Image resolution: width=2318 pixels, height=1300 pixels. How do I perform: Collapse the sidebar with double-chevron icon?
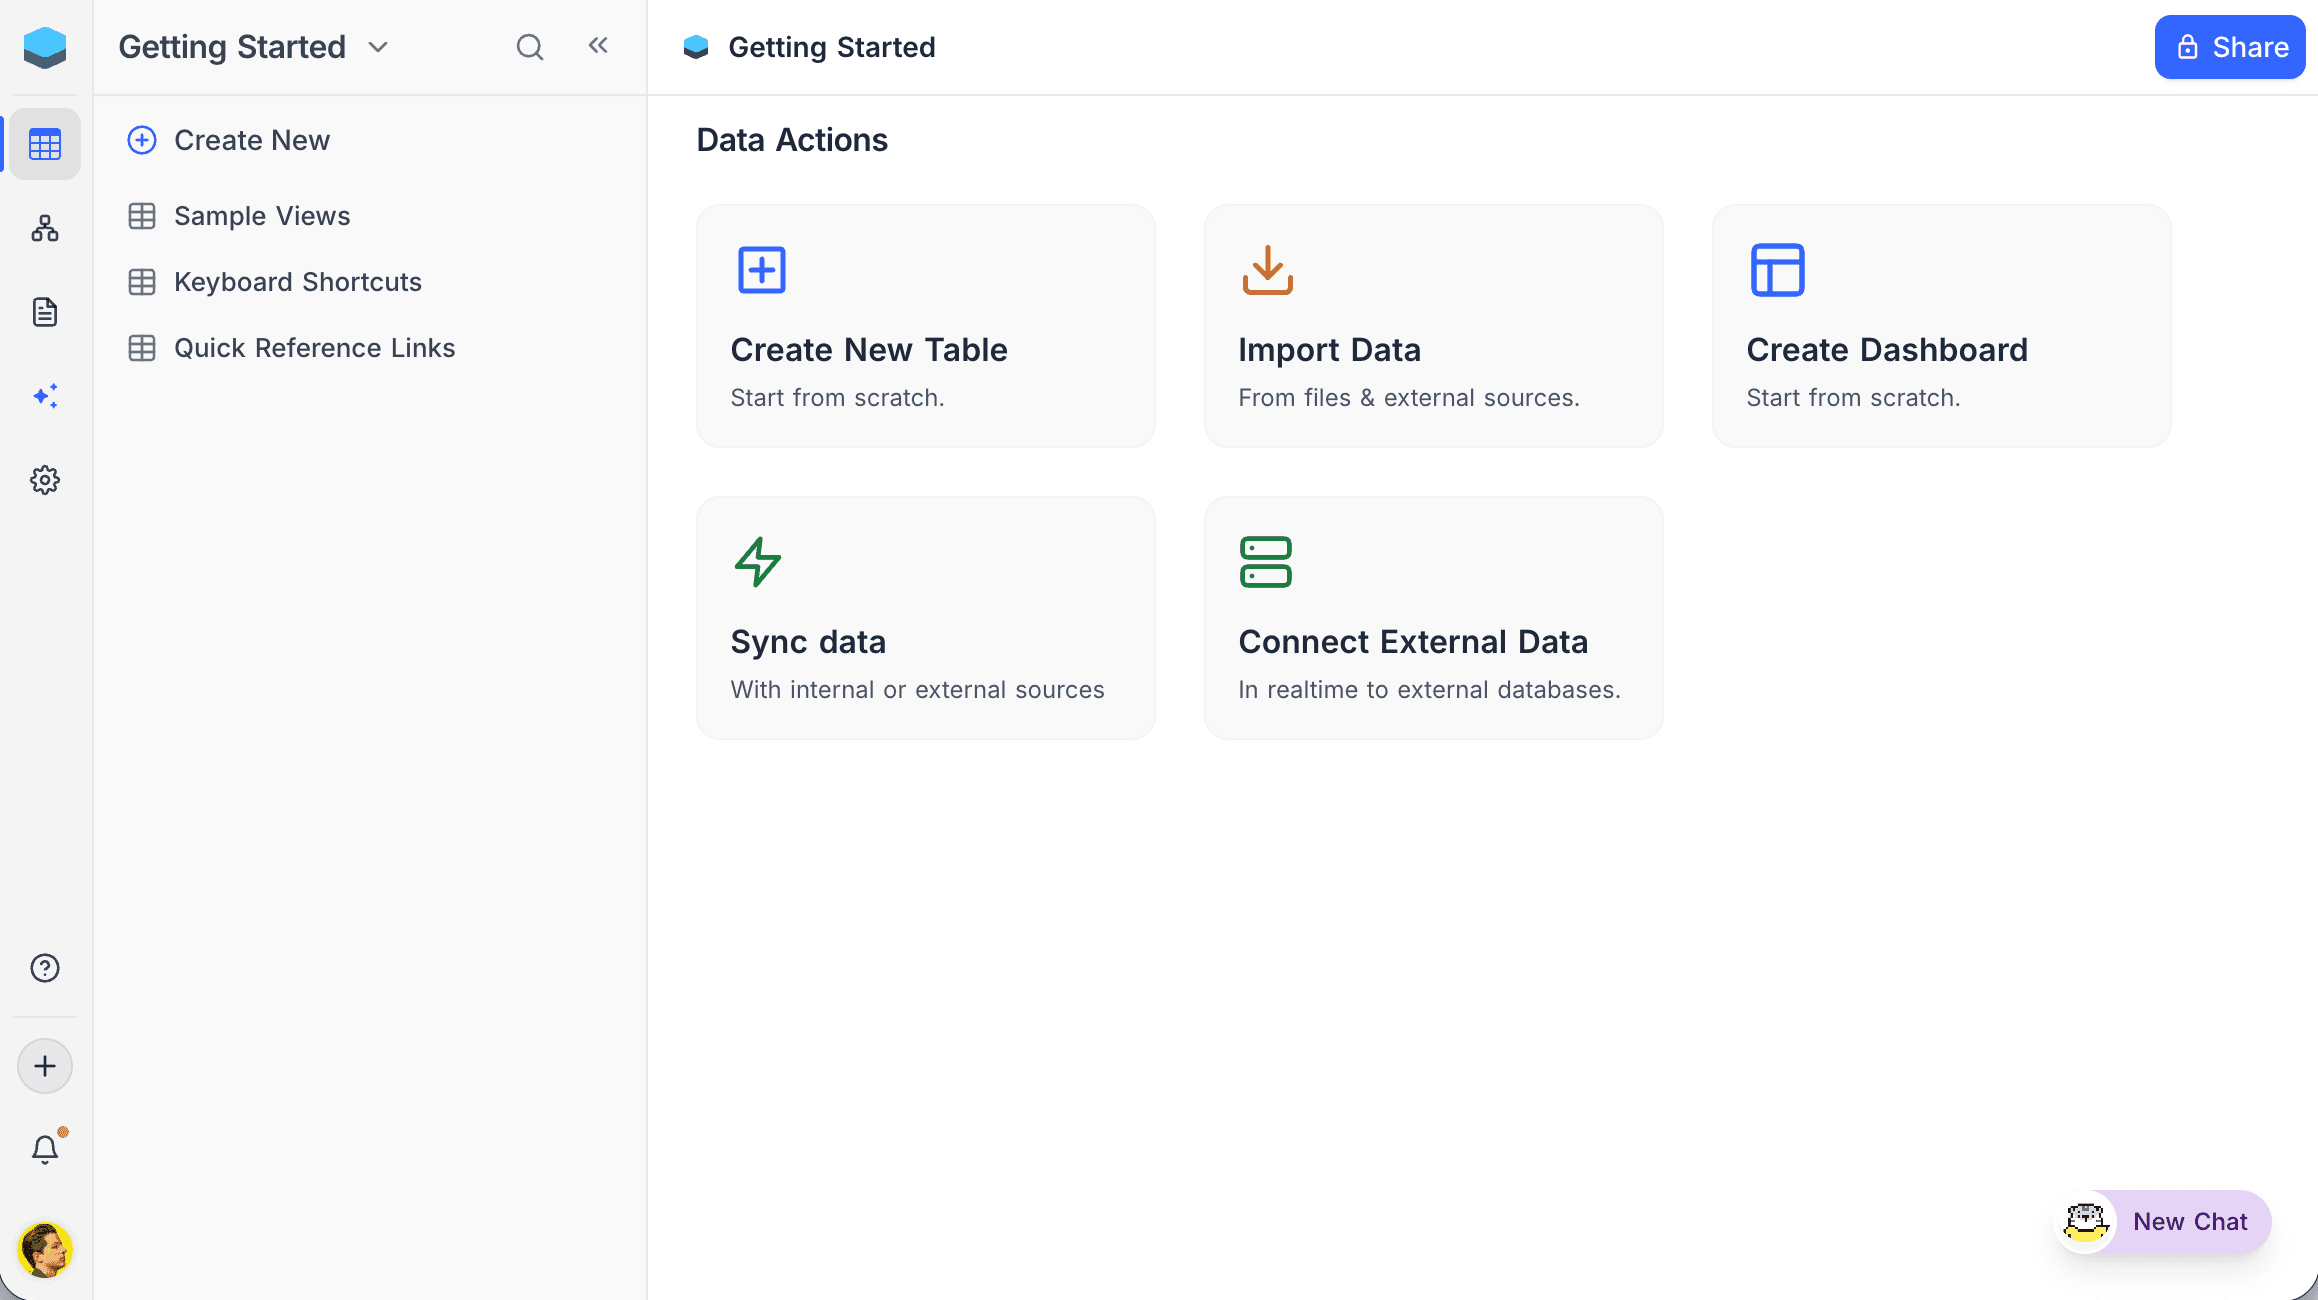(x=598, y=45)
